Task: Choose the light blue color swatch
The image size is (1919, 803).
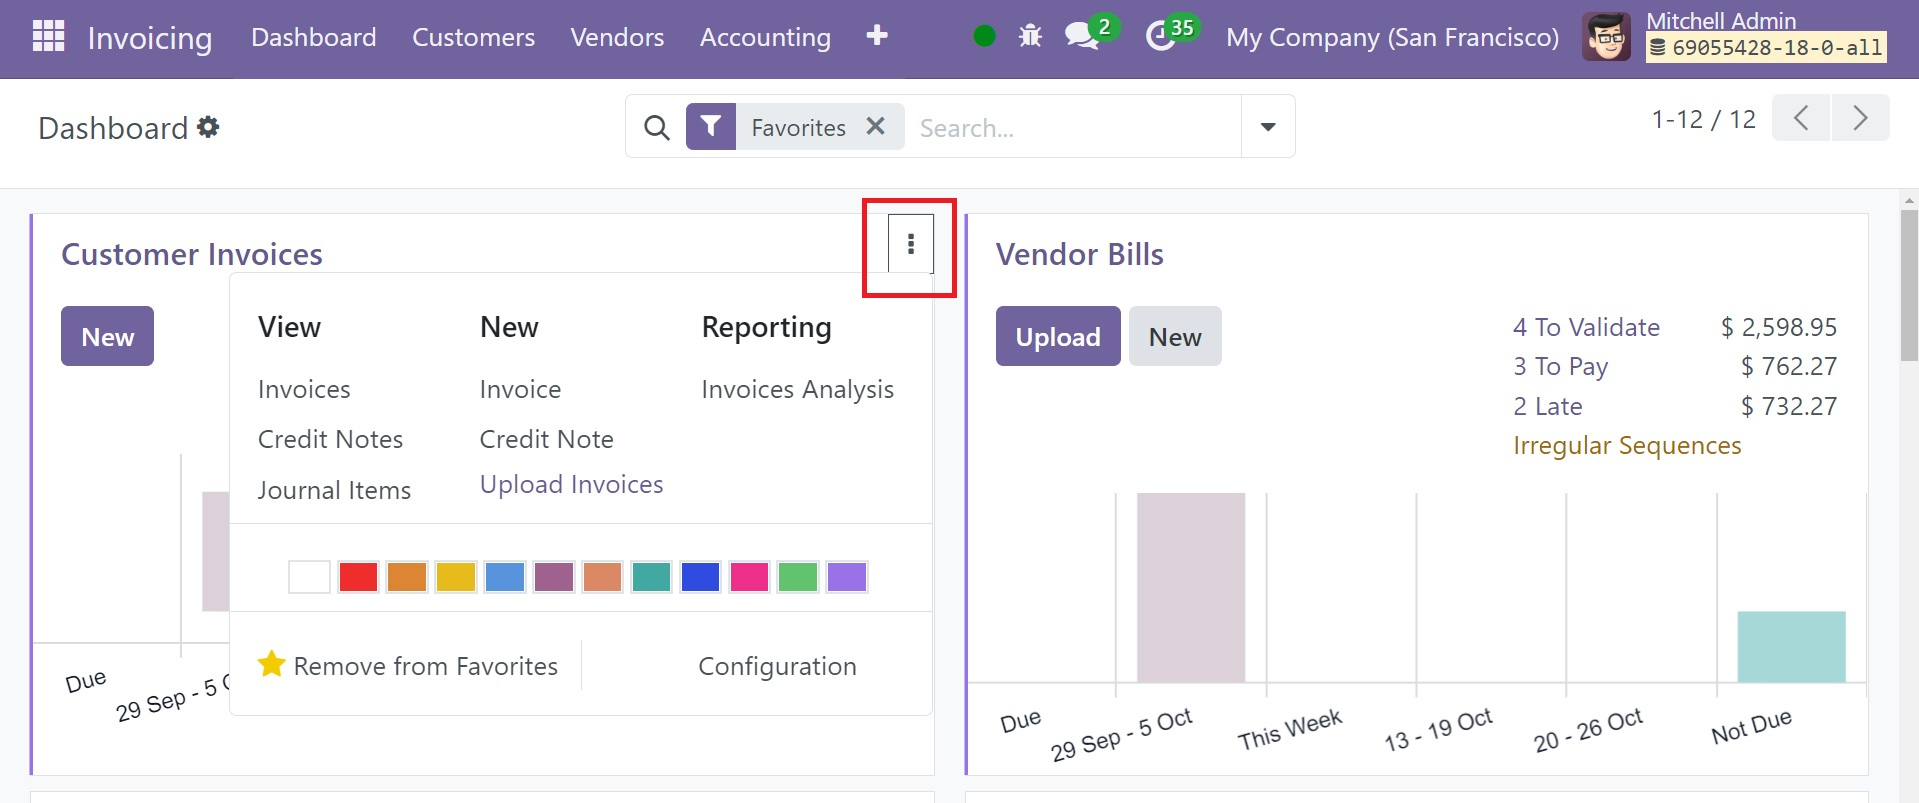Action: point(505,577)
